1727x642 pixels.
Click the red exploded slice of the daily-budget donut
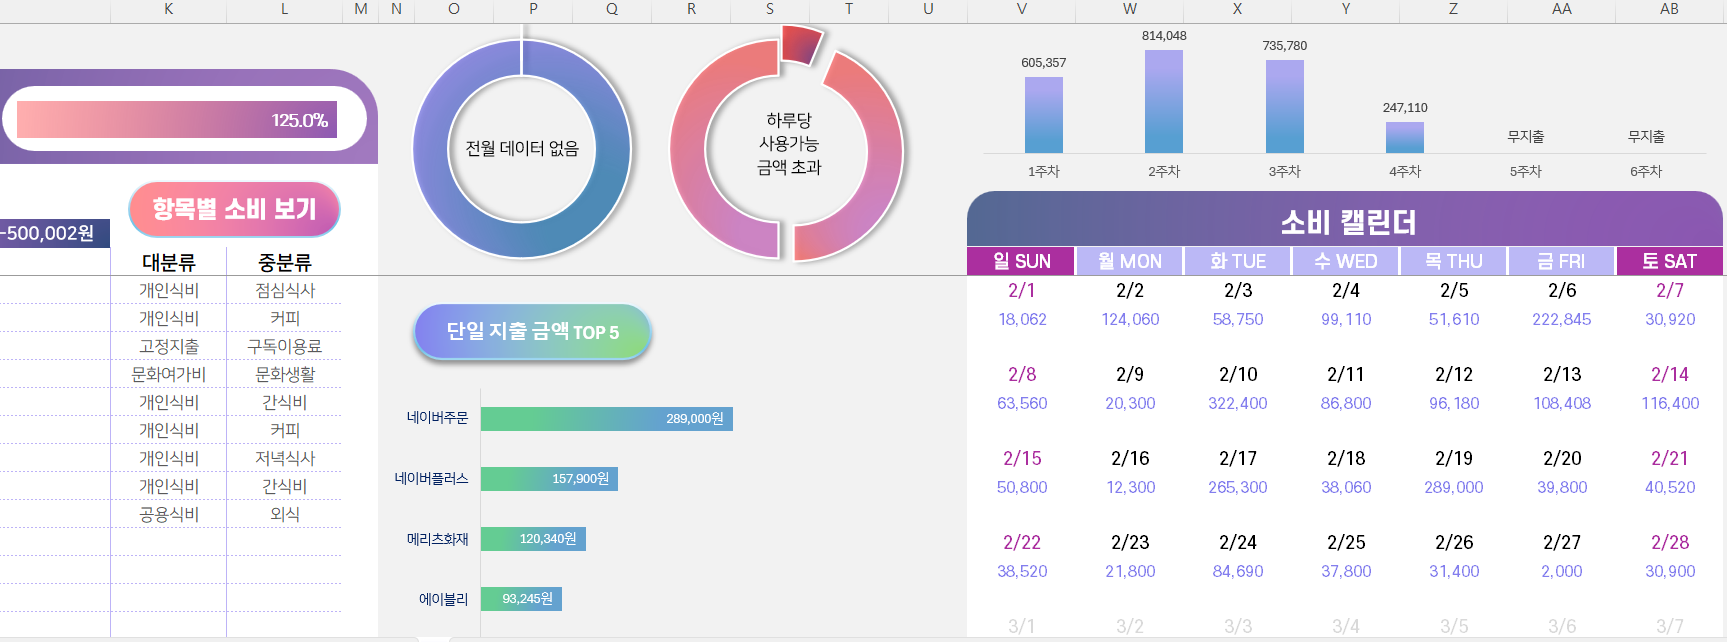(x=801, y=45)
